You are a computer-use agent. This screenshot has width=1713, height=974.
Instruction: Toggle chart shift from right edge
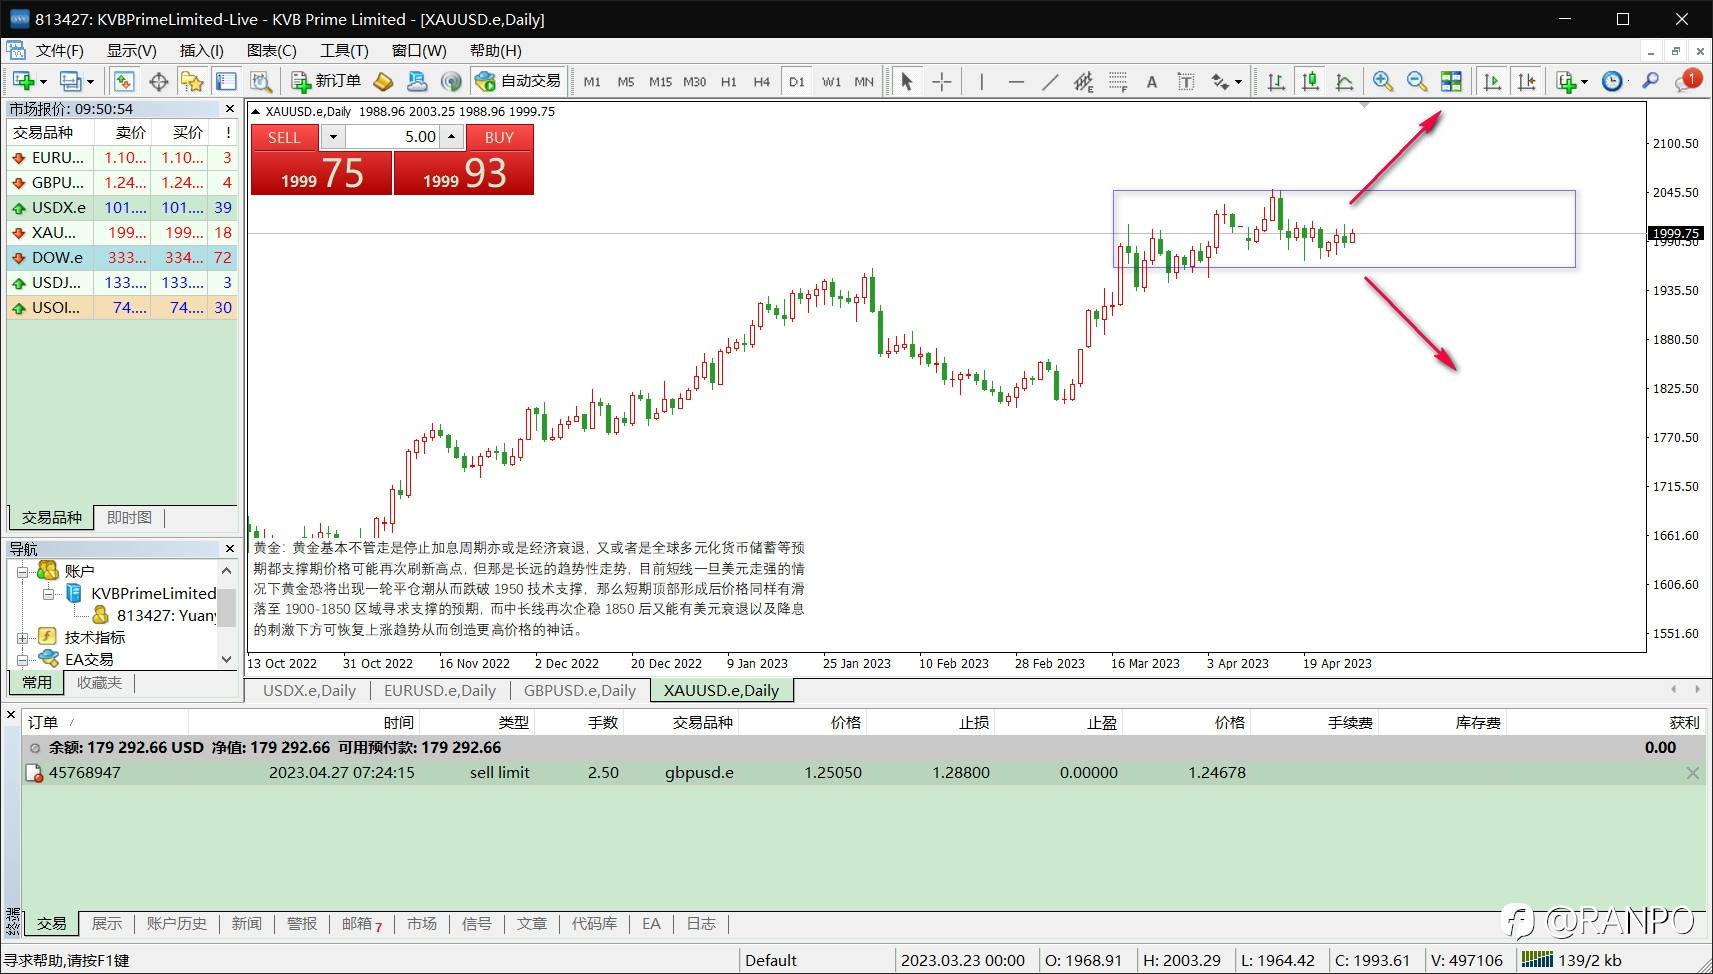(x=1526, y=82)
